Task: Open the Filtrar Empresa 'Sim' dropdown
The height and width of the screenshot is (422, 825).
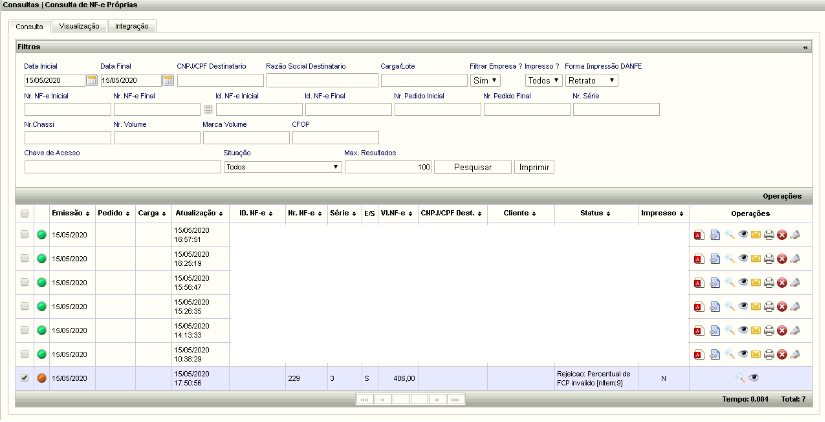Action: [x=485, y=81]
